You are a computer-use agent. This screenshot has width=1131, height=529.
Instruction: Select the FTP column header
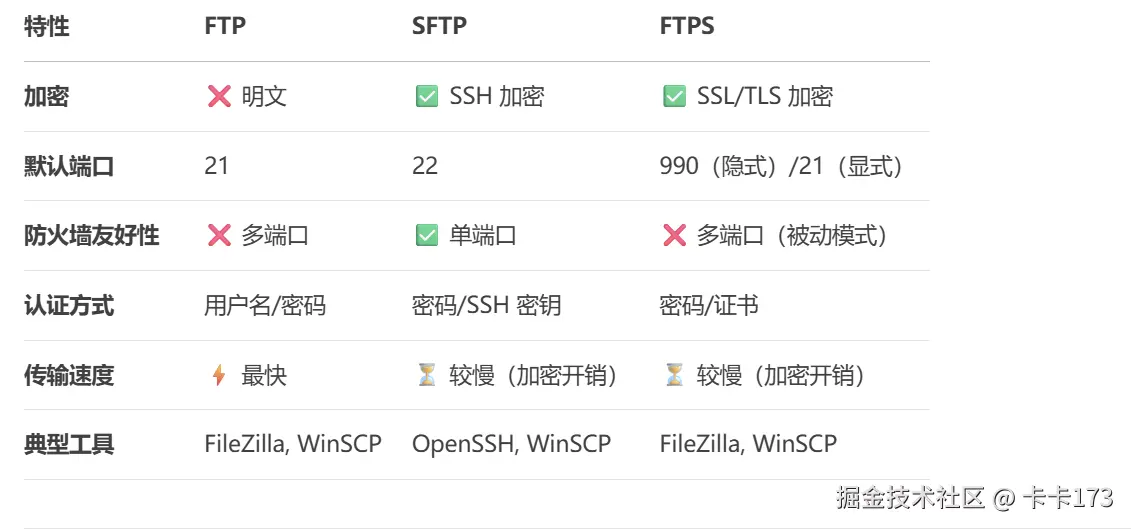(x=225, y=26)
